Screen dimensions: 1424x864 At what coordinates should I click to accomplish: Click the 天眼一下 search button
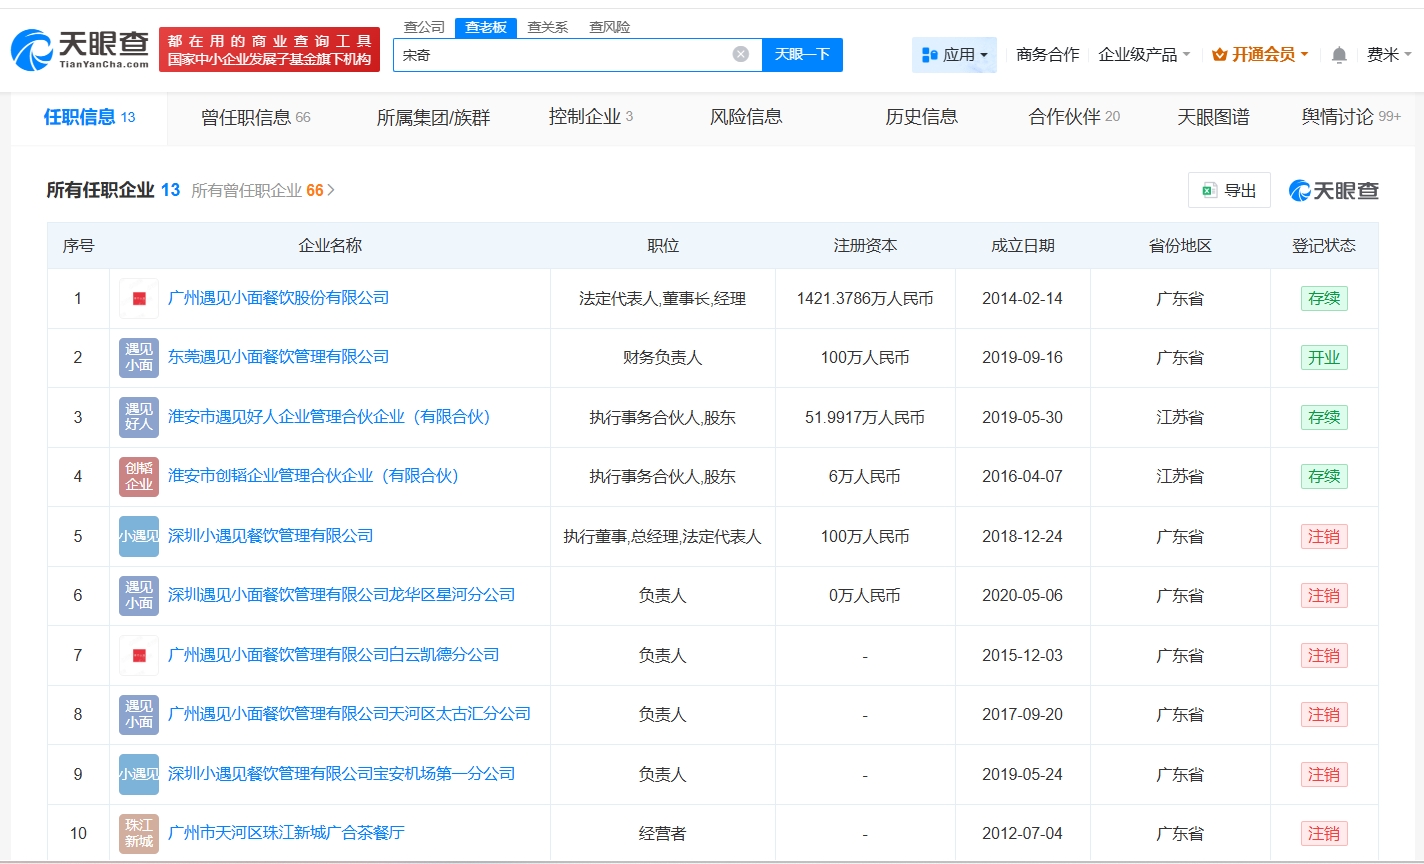tap(802, 55)
